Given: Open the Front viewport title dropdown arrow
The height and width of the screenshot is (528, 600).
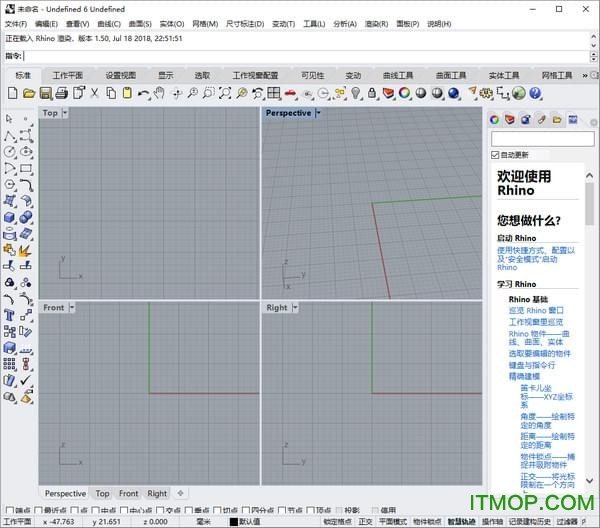Looking at the screenshot, I should 72,307.
